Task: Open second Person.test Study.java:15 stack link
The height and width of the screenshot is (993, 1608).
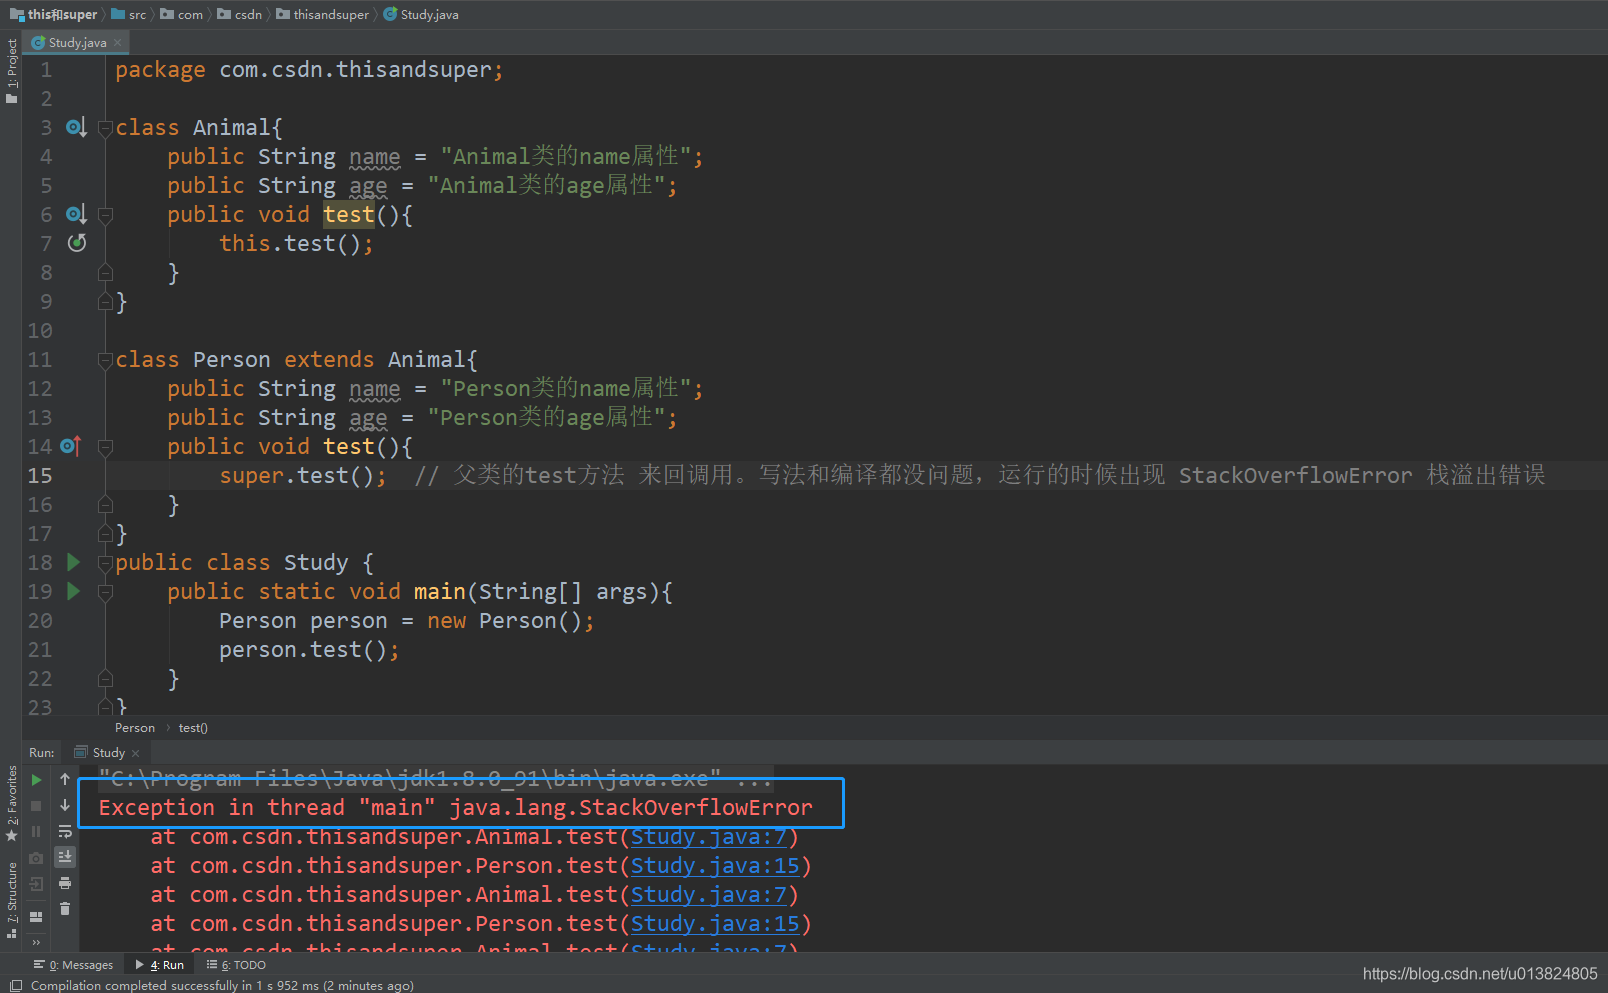Action: [715, 924]
